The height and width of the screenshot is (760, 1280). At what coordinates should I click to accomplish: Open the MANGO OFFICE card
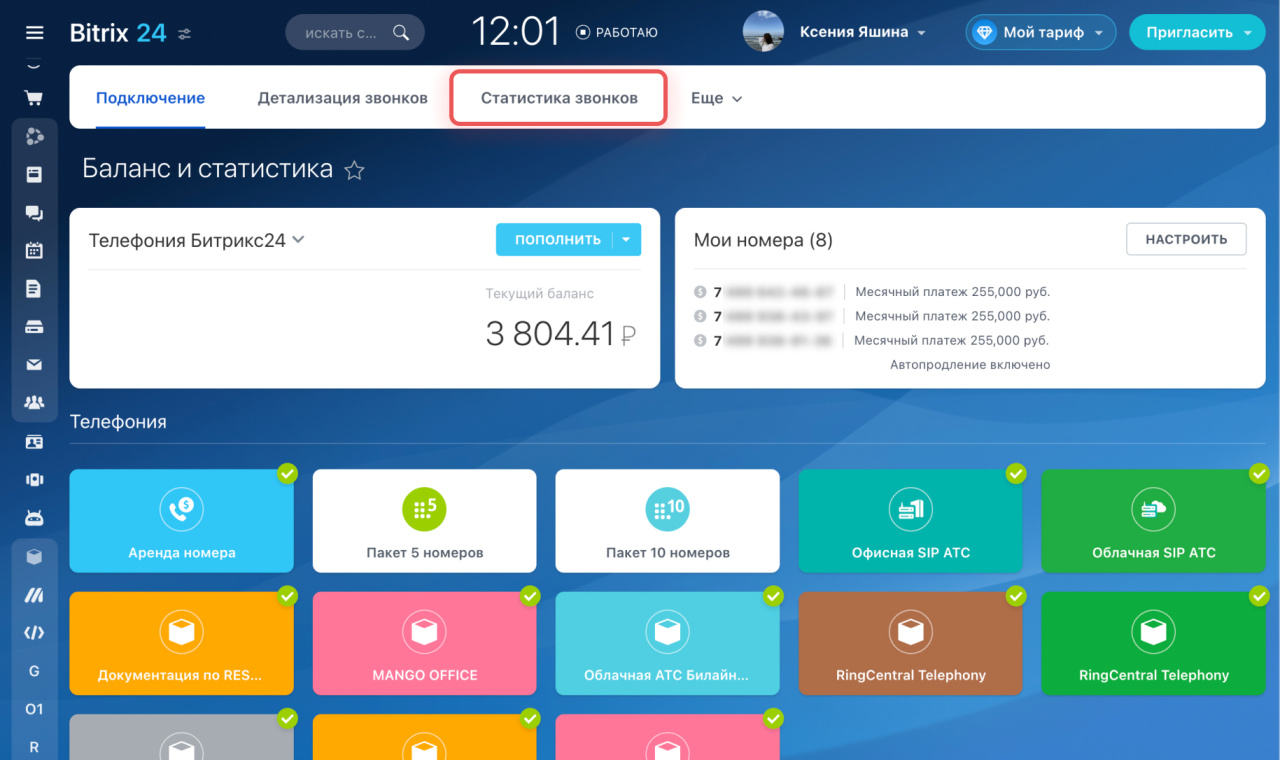[424, 643]
